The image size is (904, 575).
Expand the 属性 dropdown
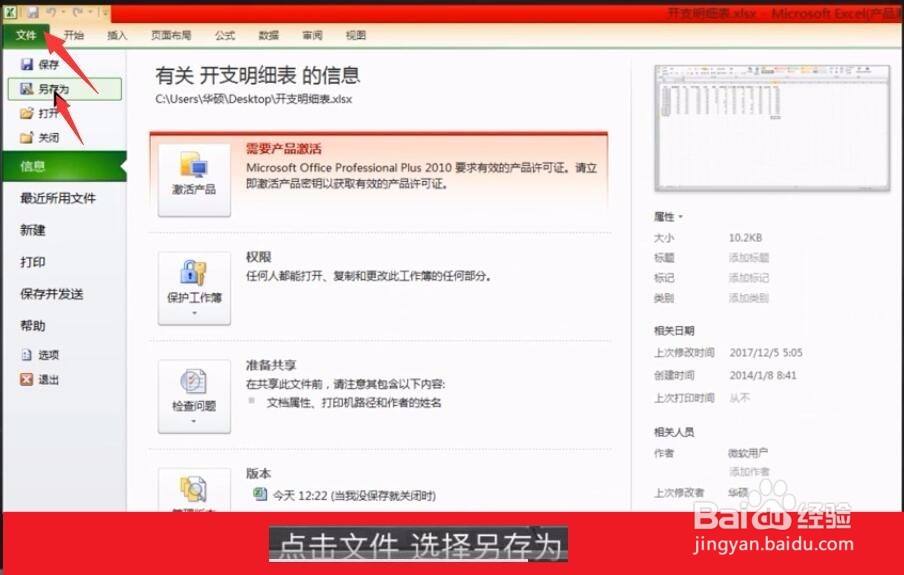(x=668, y=217)
